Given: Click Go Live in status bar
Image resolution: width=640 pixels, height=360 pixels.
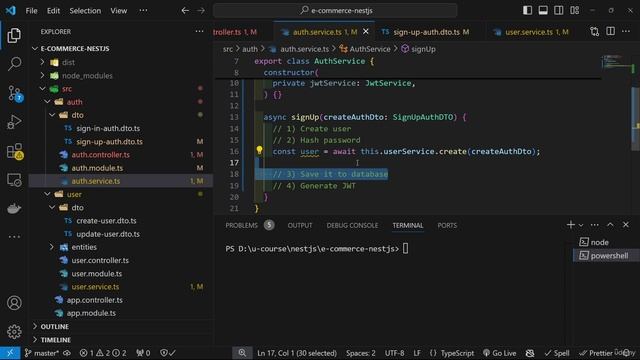Looking at the screenshot, I should 499,353.
